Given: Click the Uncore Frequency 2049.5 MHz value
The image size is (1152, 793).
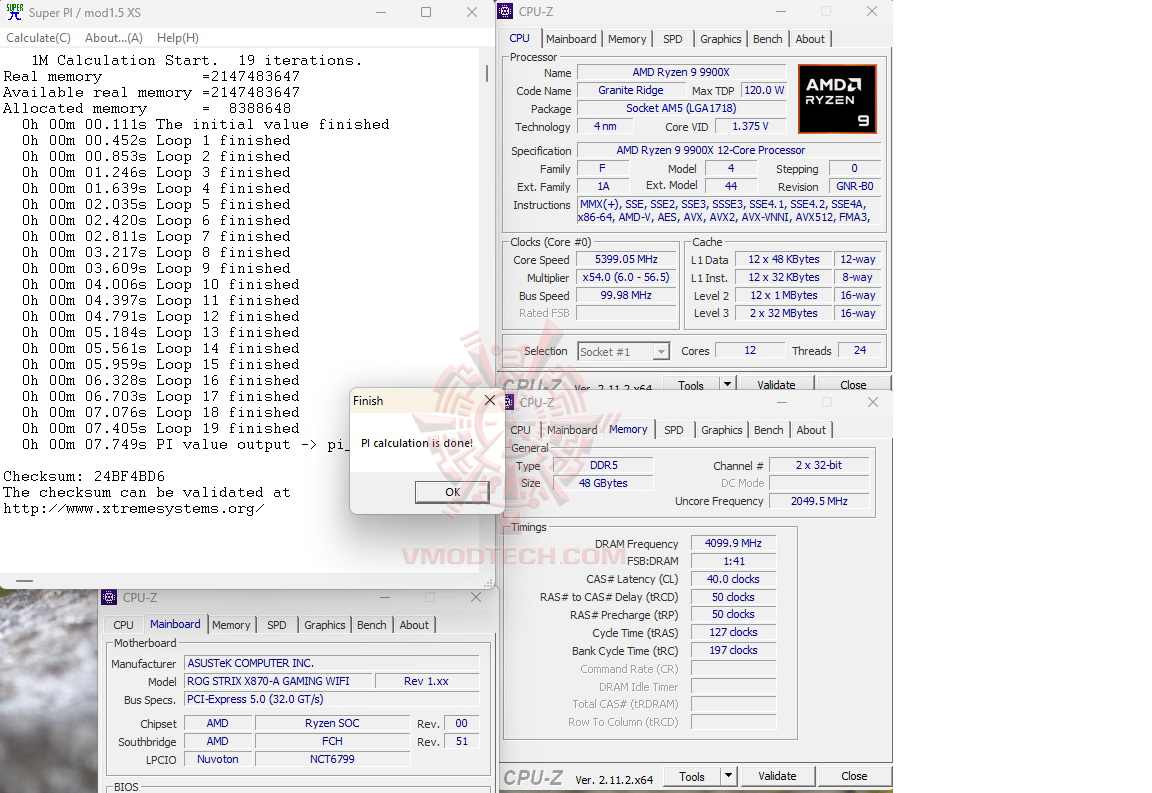Looking at the screenshot, I should pyautogui.click(x=818, y=501).
